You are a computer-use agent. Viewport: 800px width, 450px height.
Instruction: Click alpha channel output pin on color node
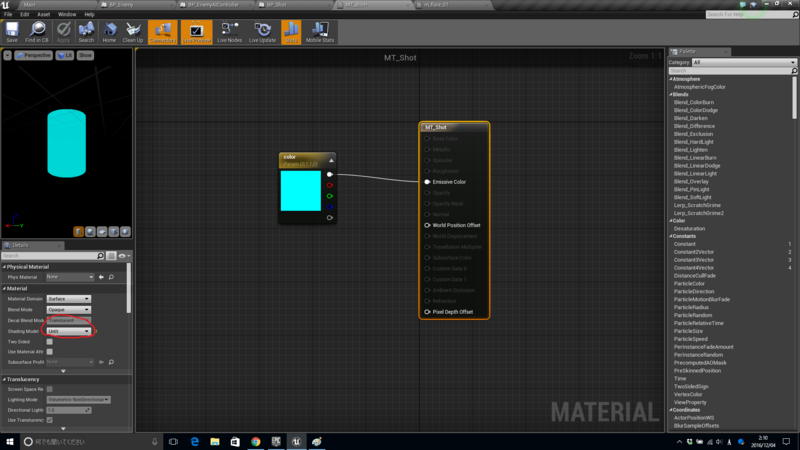pos(330,218)
